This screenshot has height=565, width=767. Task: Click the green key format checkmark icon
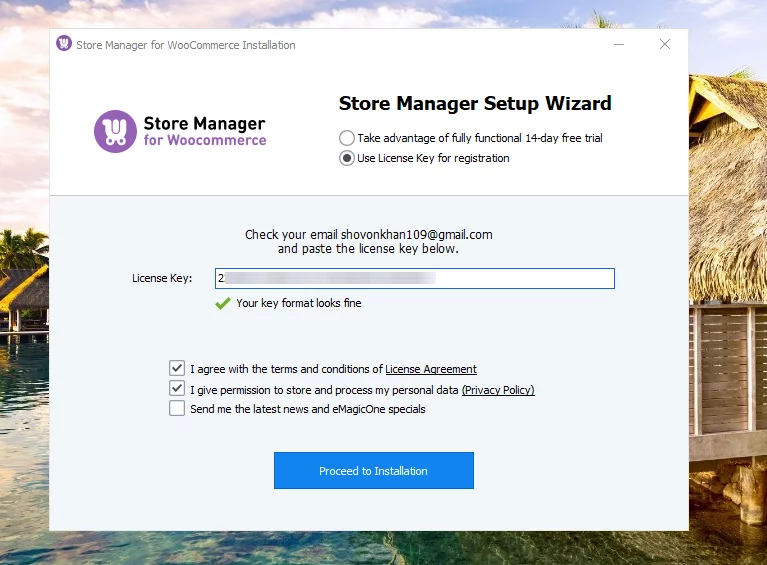223,303
